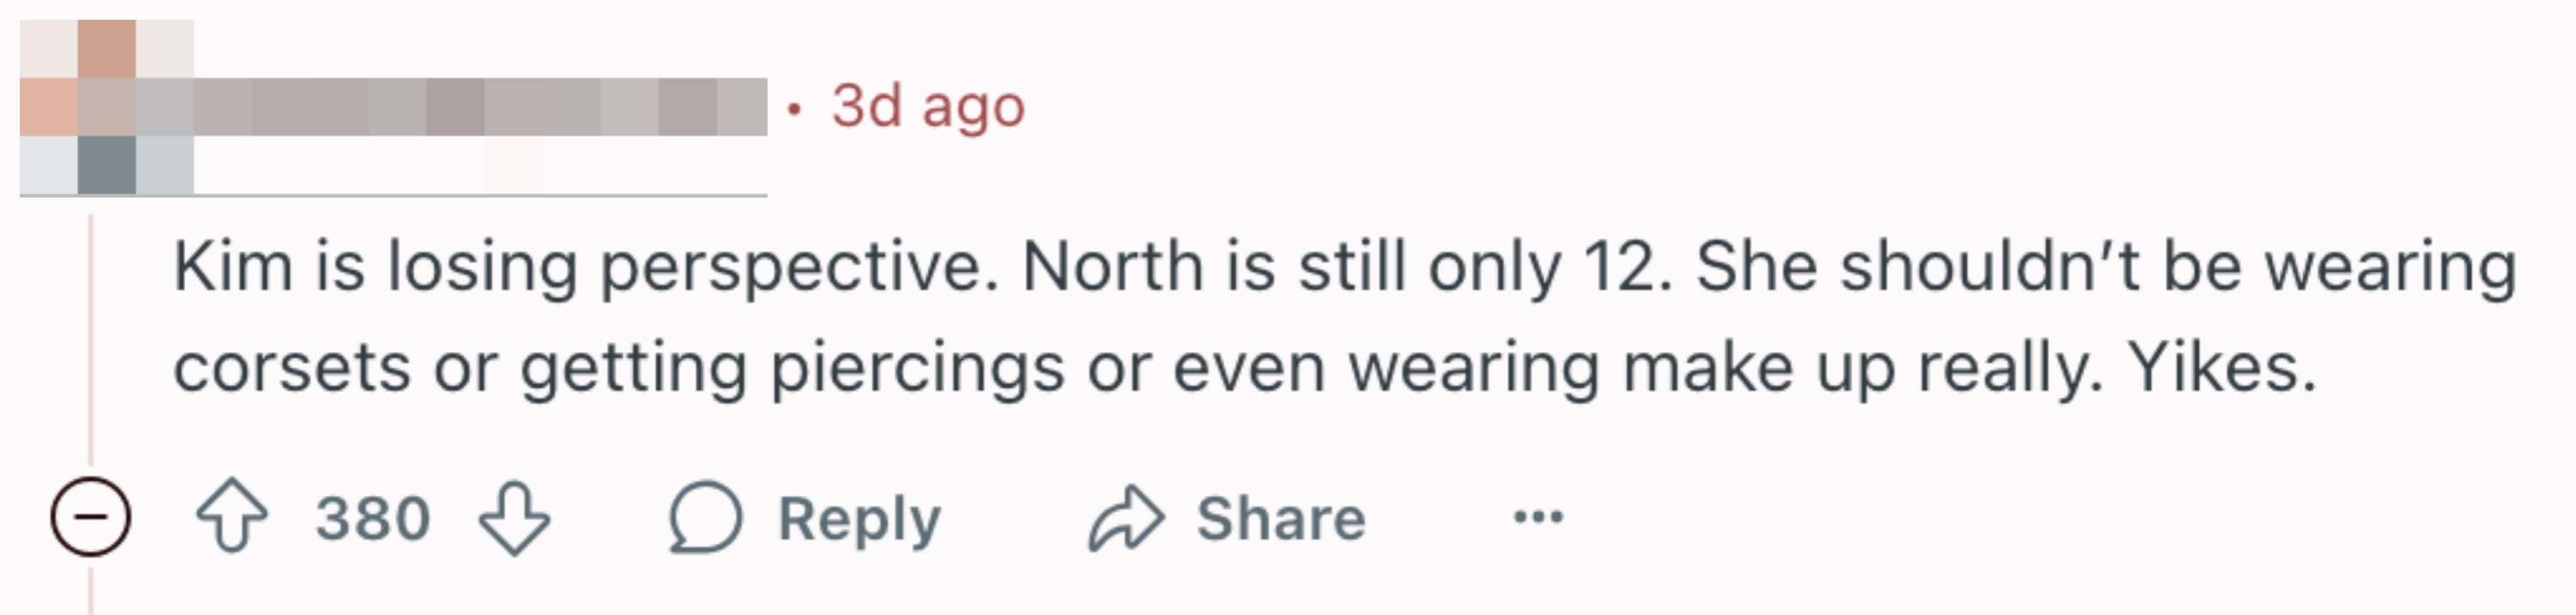The image size is (2576, 615).
Task: Click the vote count showing 380
Action: pyautogui.click(x=375, y=519)
